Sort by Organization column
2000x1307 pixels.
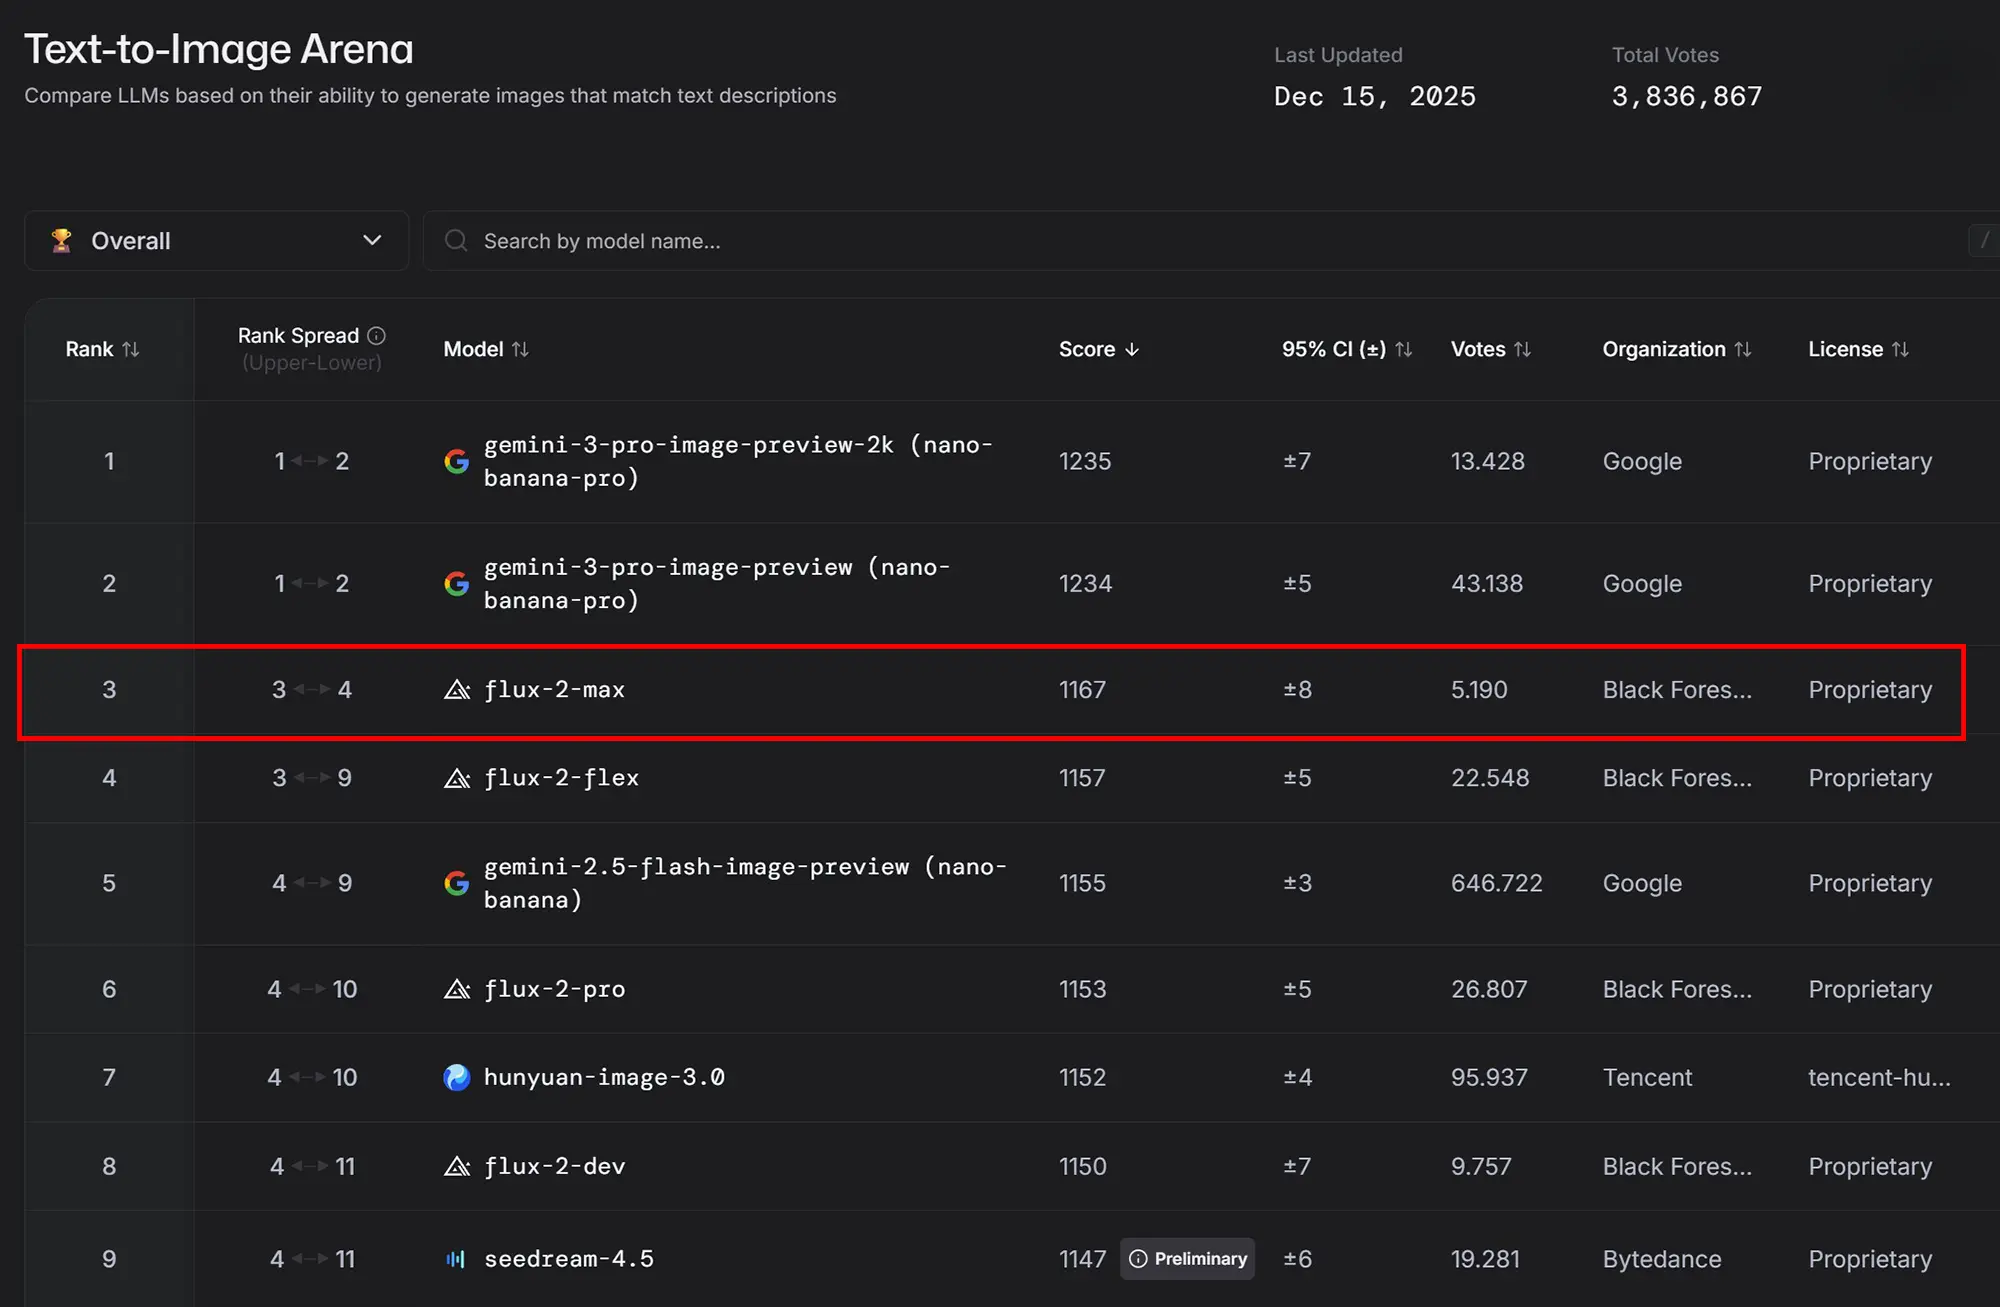tap(1743, 349)
